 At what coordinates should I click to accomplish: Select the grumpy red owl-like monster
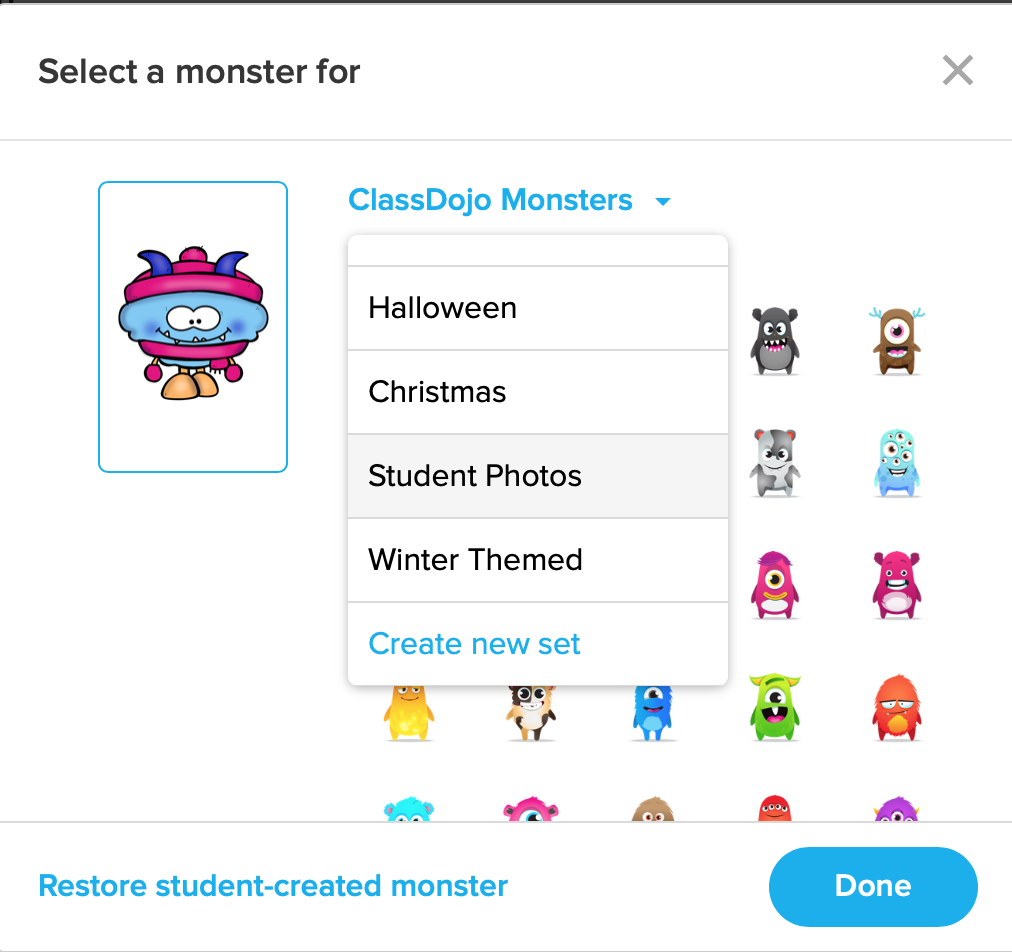[x=896, y=707]
